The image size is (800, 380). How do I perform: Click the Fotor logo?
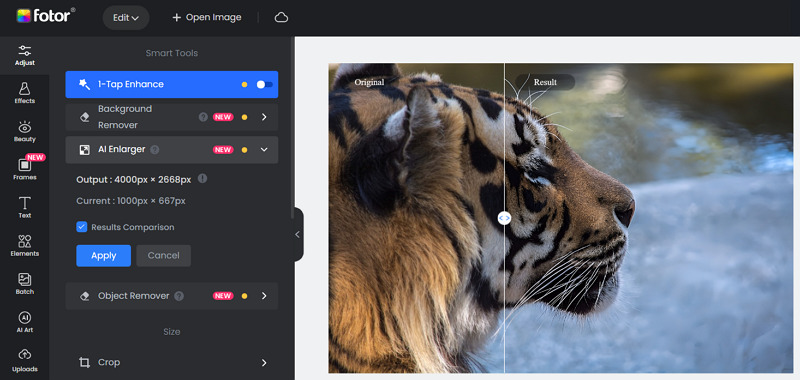pyautogui.click(x=45, y=16)
